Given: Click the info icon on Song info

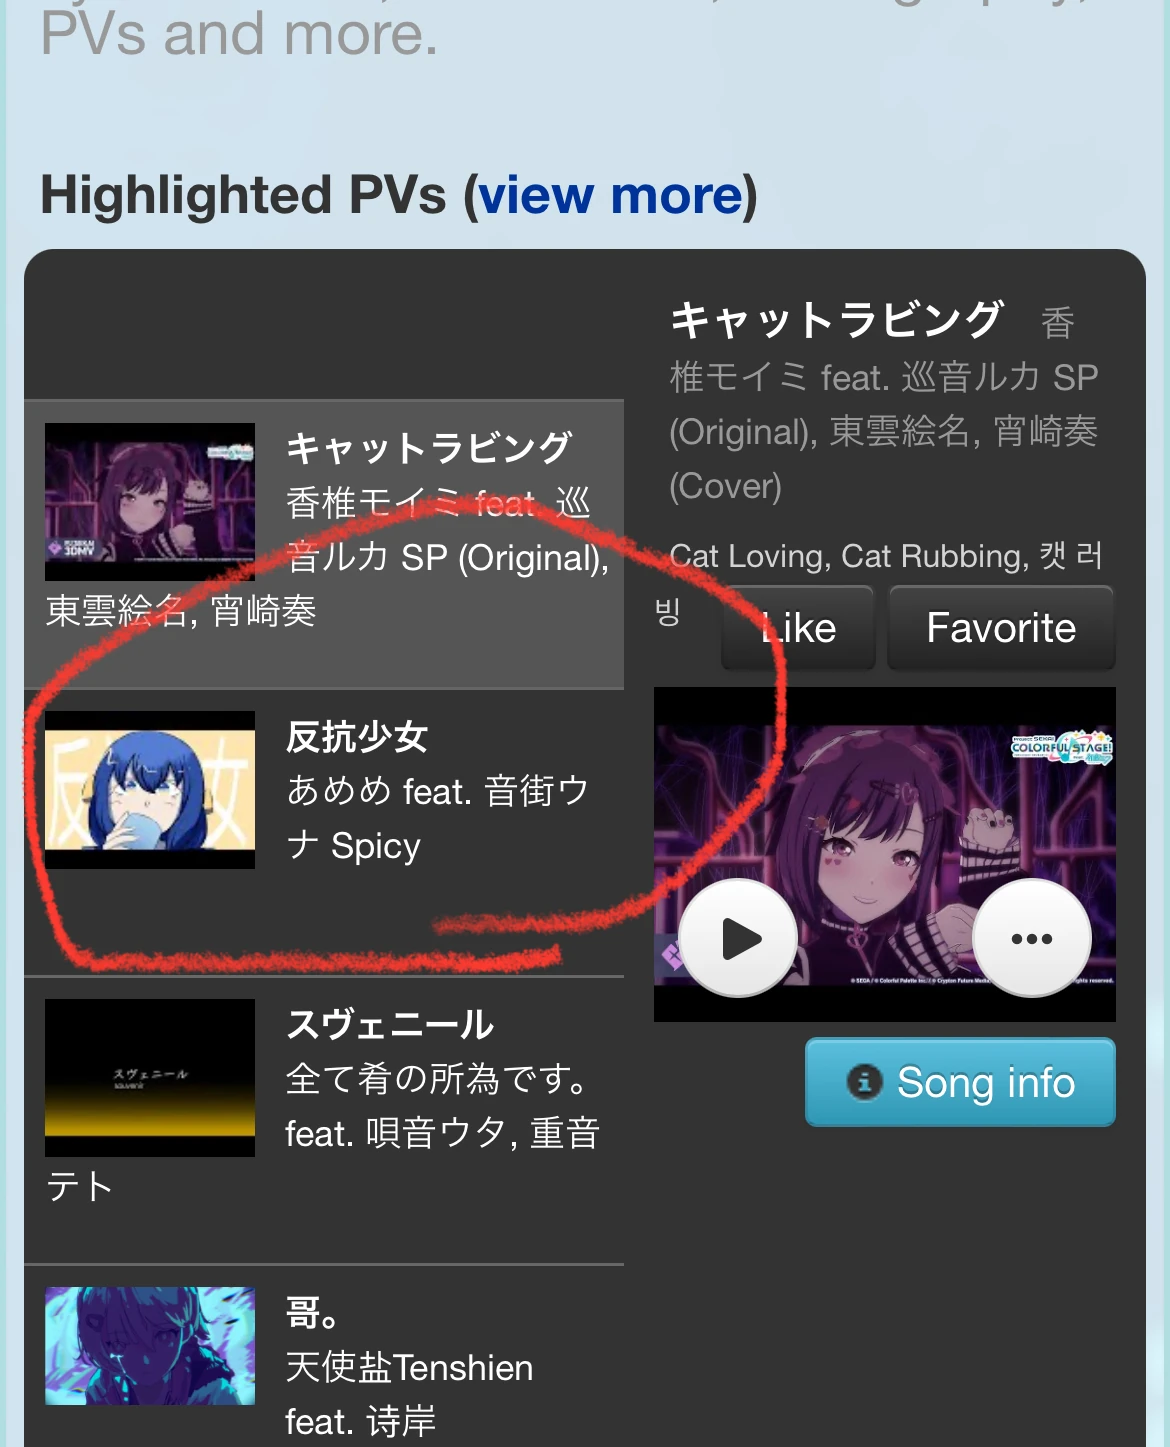Looking at the screenshot, I should coord(865,1082).
